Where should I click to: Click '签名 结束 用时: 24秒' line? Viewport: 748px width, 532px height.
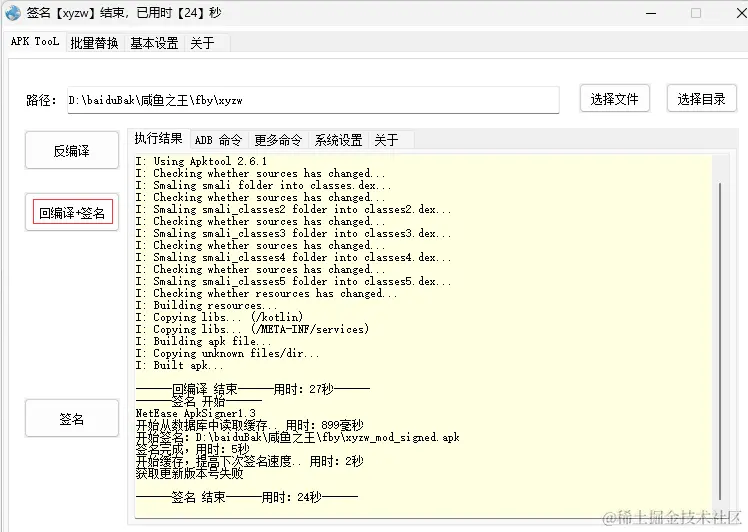247,497
